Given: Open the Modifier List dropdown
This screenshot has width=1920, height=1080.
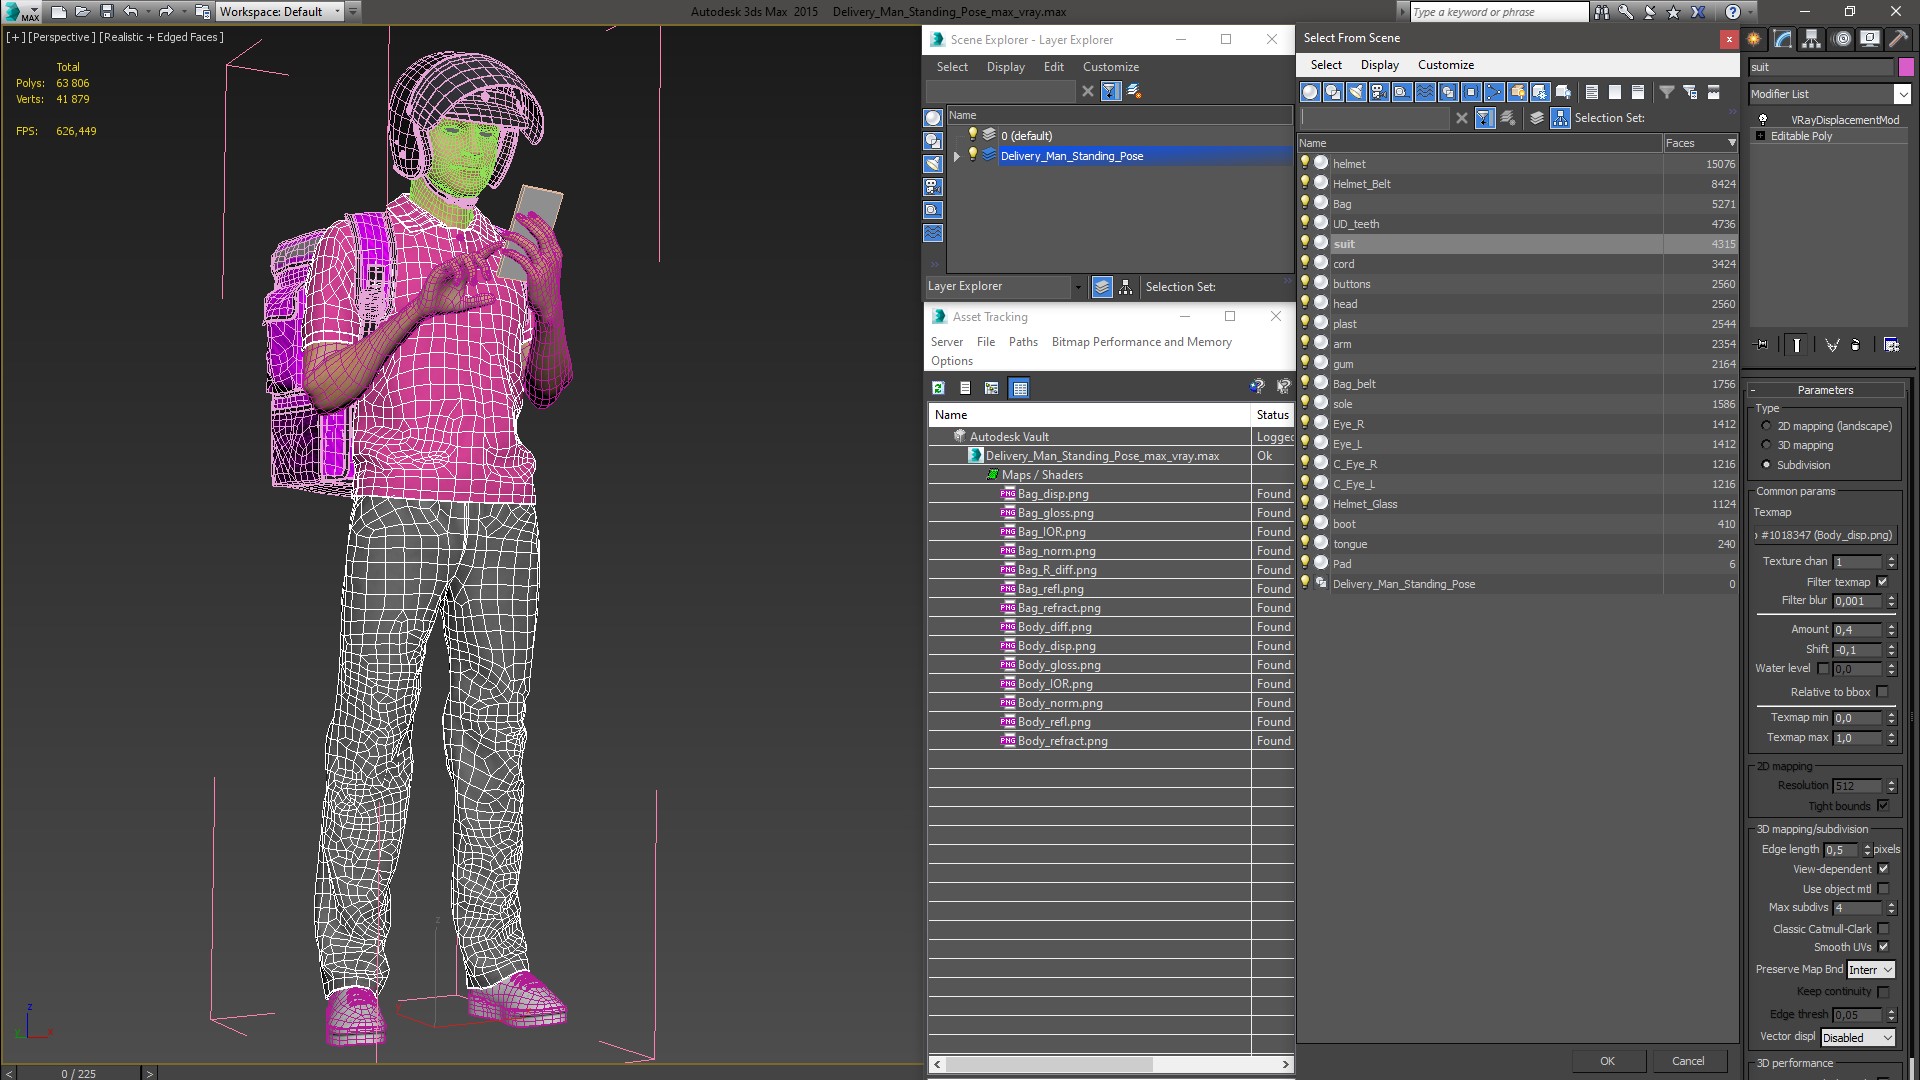Looking at the screenshot, I should pyautogui.click(x=1902, y=94).
